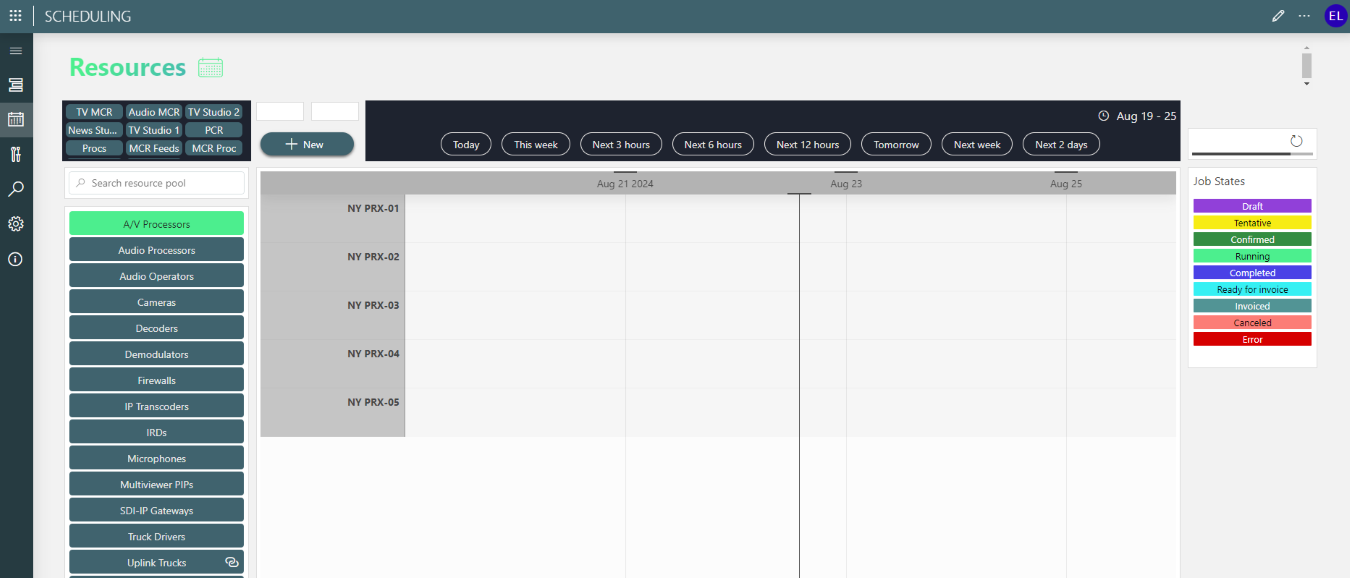This screenshot has width=1350, height=578.
Task: Click the Next 12 hours button
Action: 808,144
